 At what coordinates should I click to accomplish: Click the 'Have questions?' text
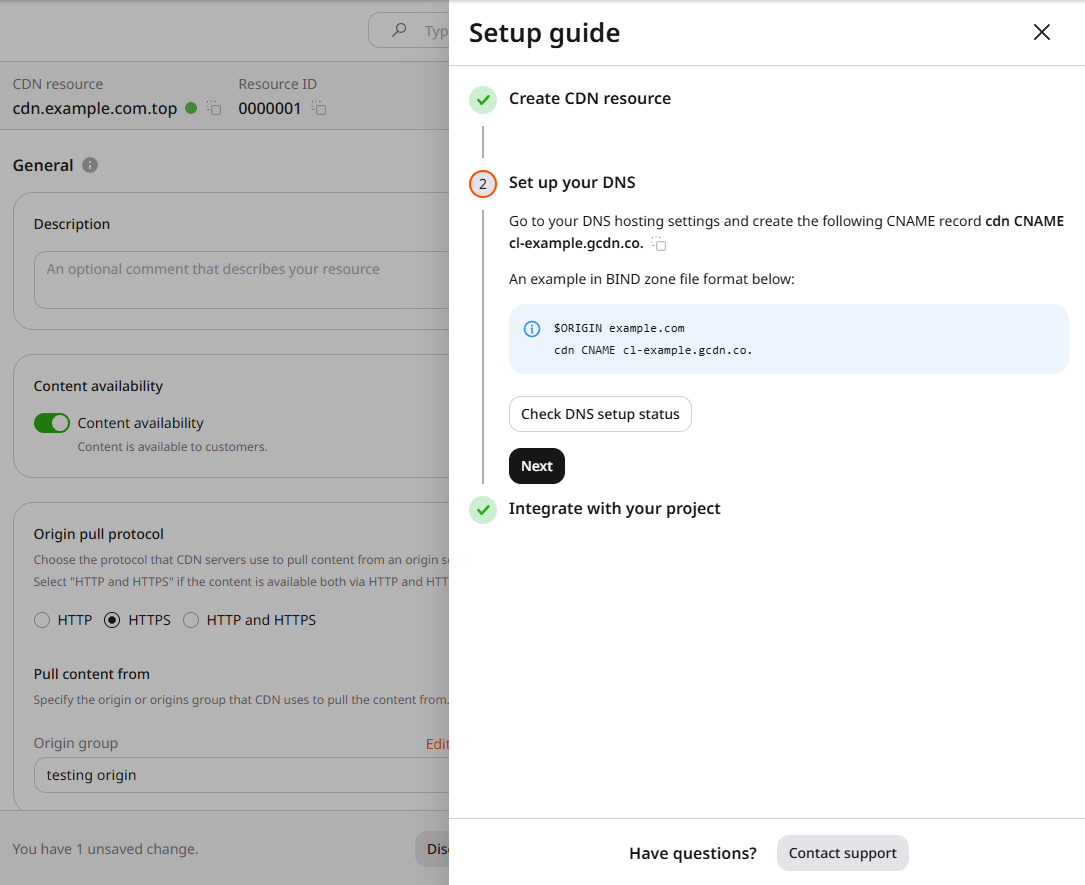(x=693, y=853)
